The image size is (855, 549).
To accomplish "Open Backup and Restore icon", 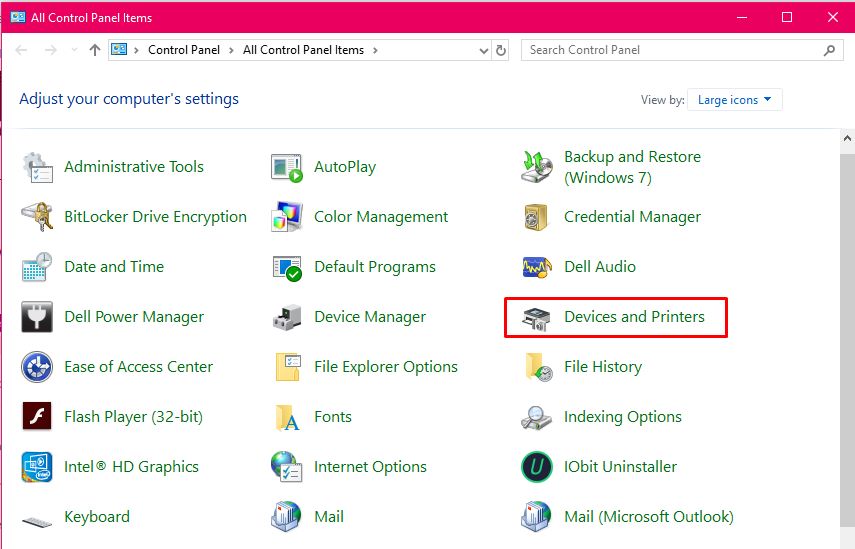I will 537,167.
